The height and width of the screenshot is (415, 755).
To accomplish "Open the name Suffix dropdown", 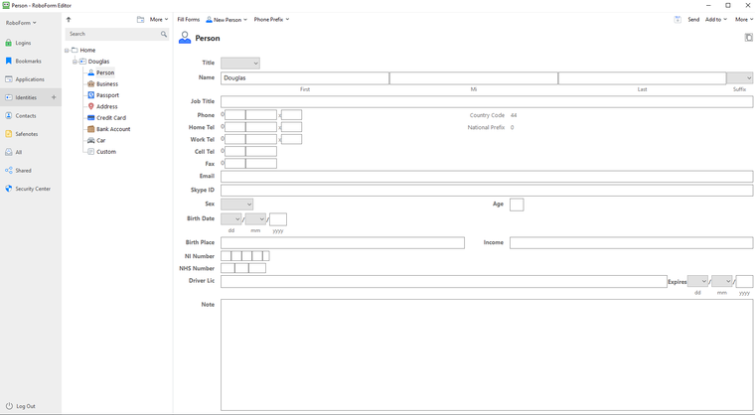I will point(740,78).
